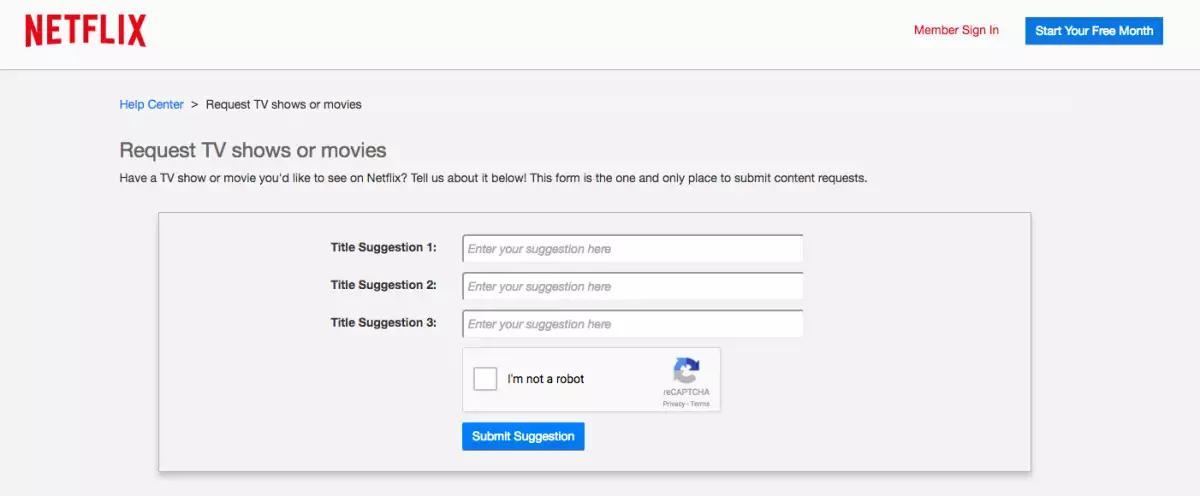This screenshot has width=1200, height=496.
Task: Focus the Title Suggestion 1 input field
Action: pyautogui.click(x=632, y=249)
